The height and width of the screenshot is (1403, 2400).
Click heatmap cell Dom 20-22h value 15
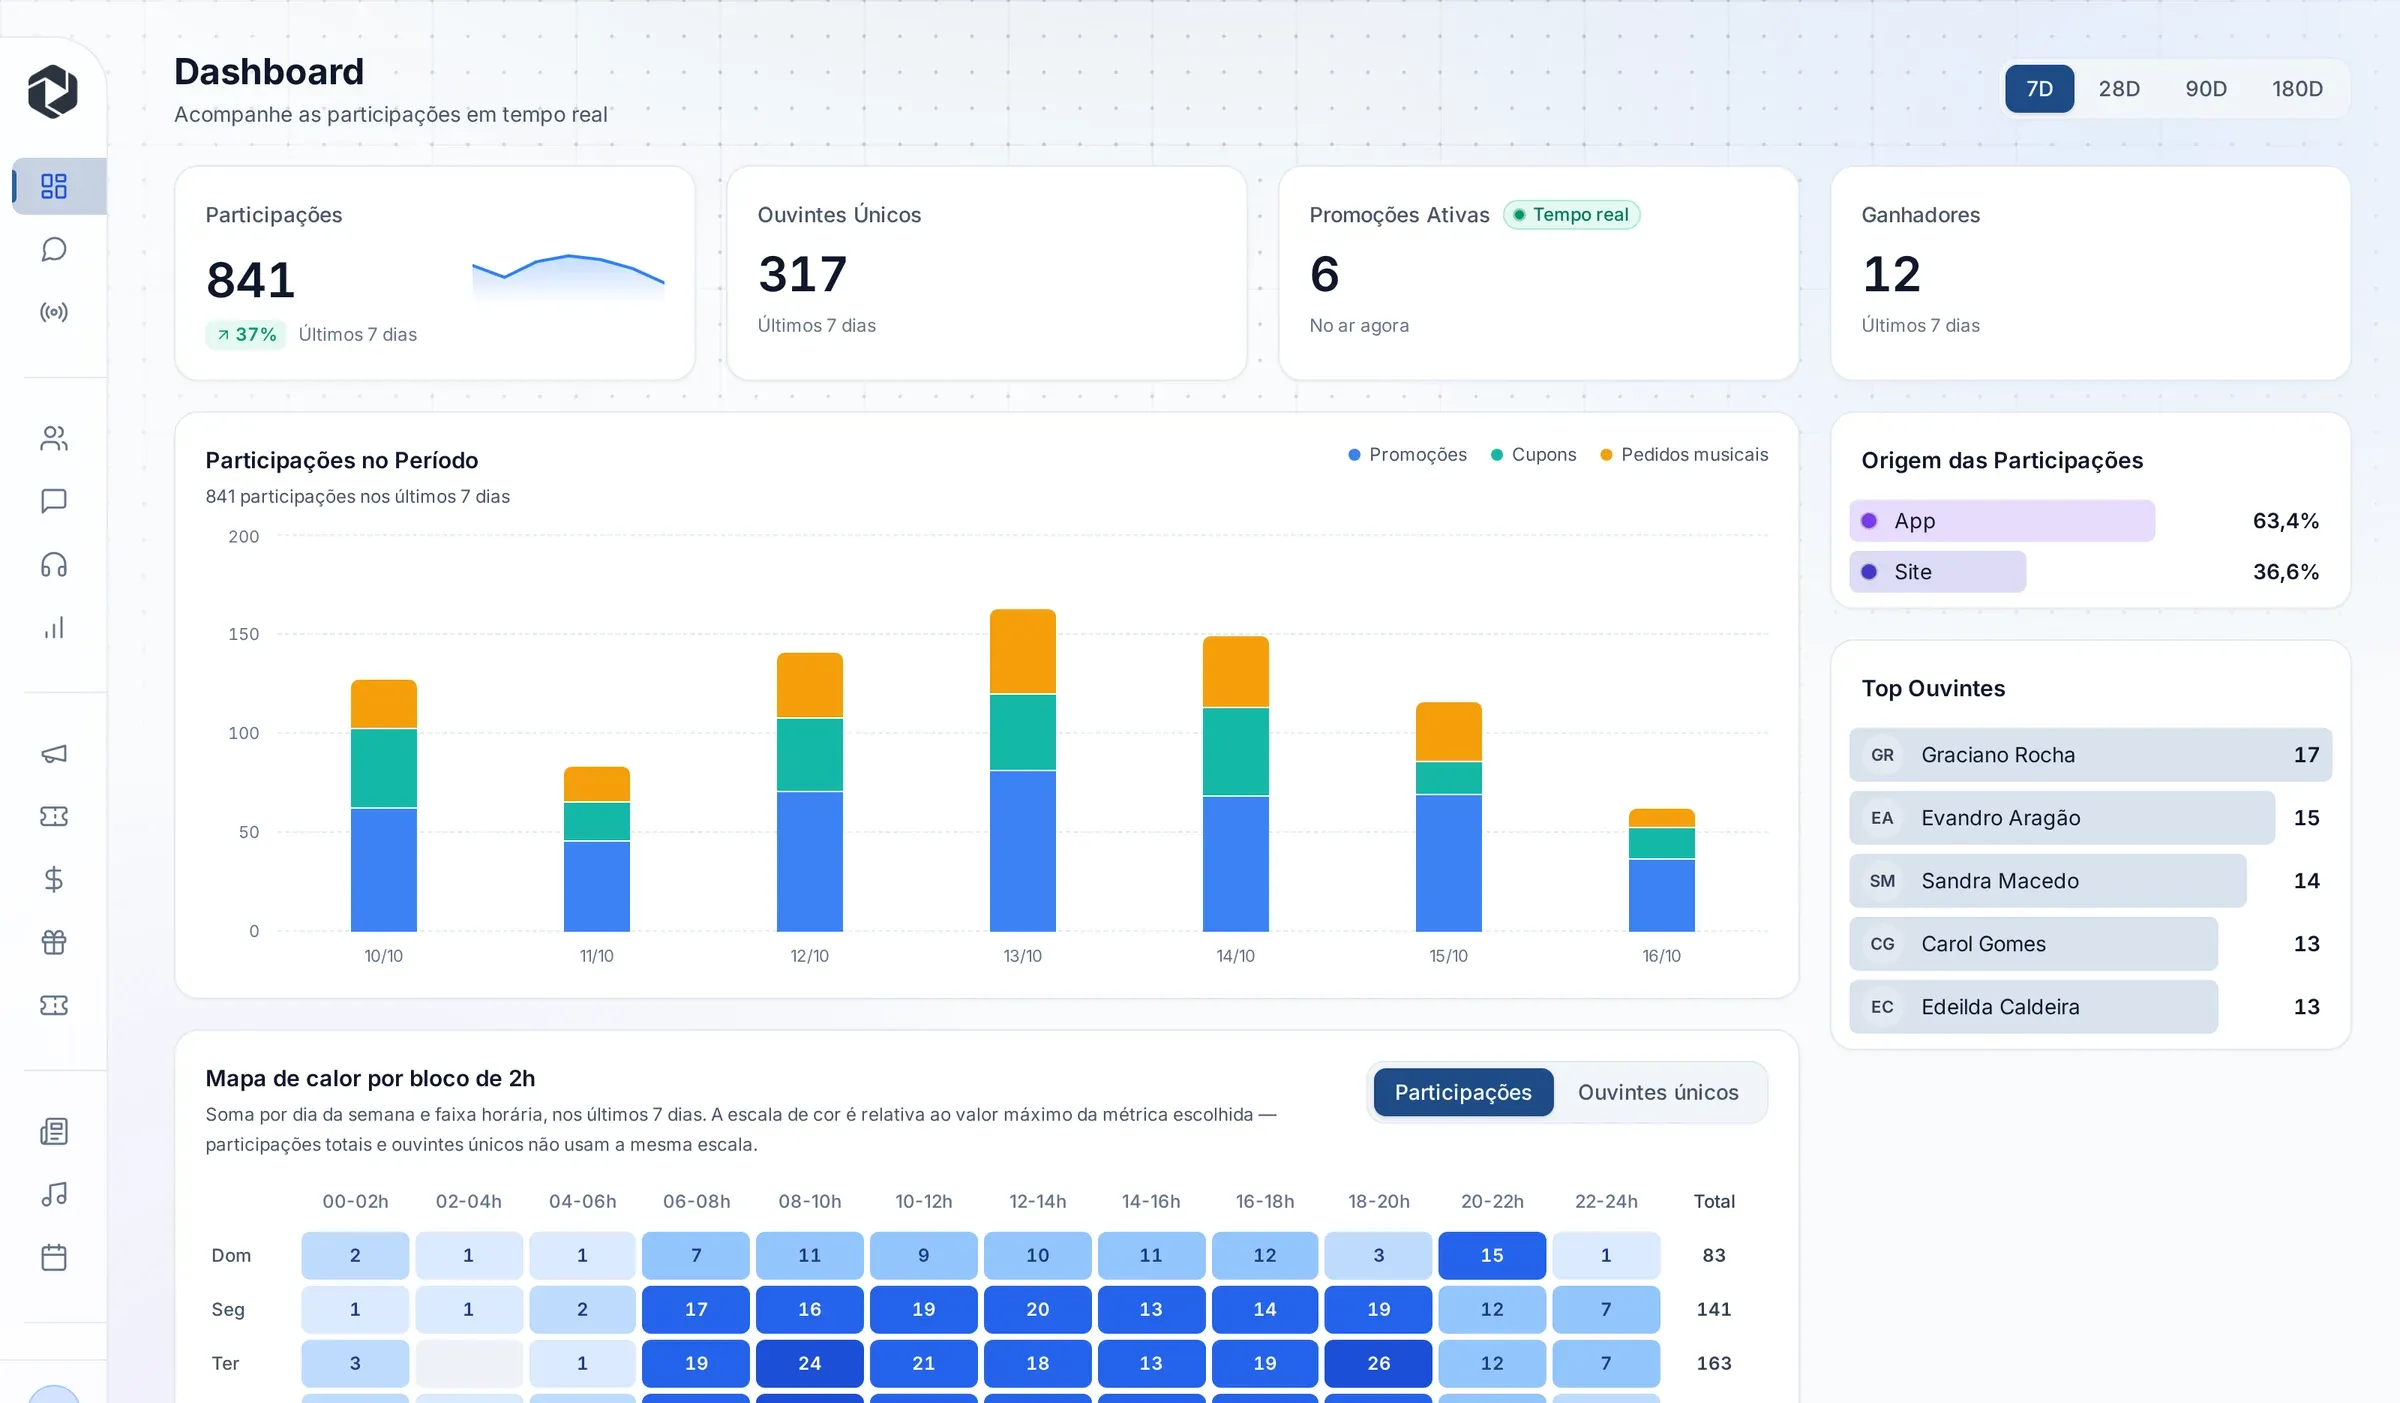click(x=1492, y=1255)
